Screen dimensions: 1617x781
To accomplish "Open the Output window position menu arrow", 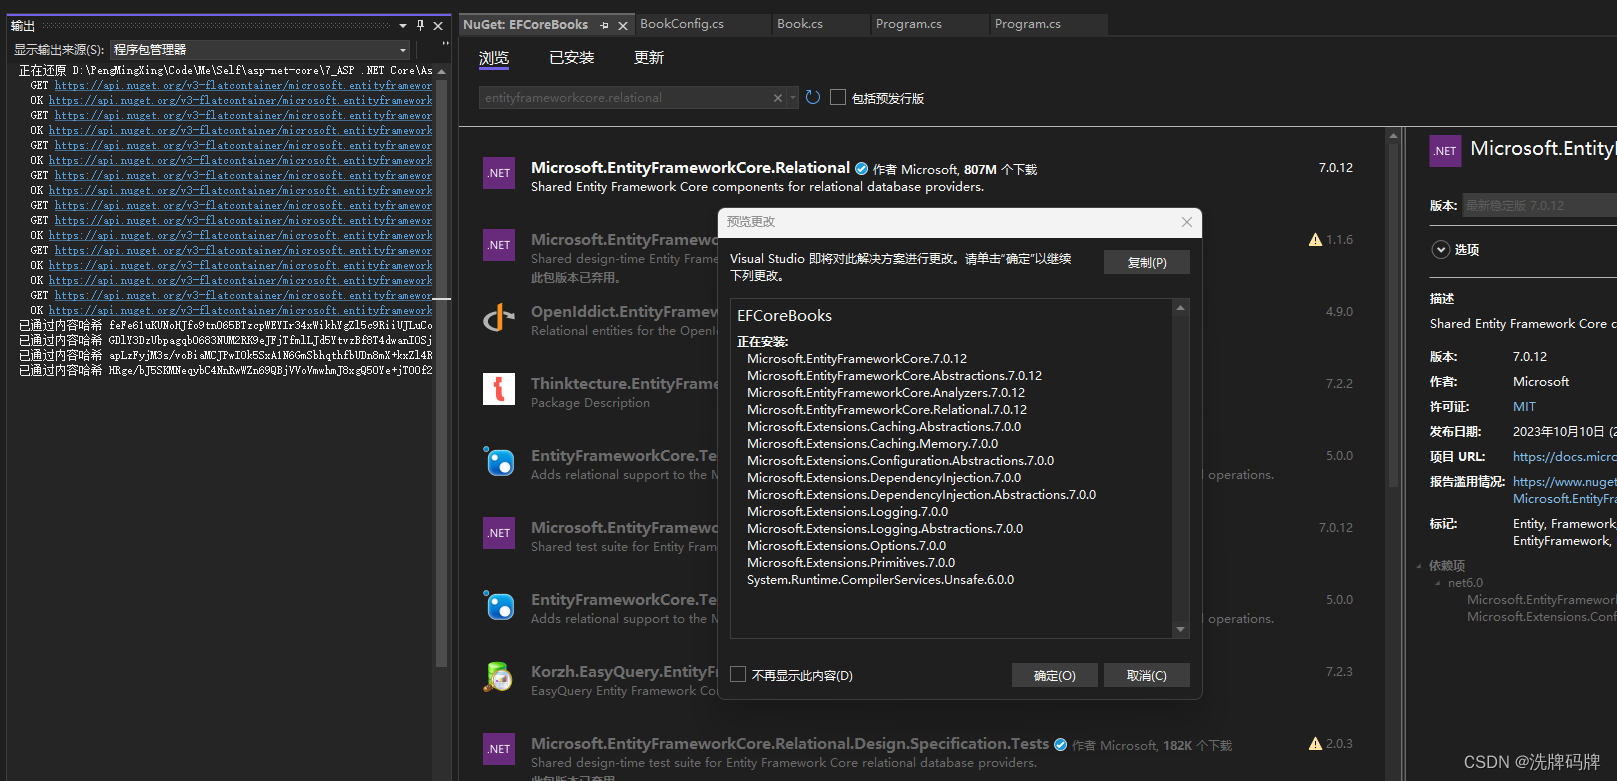I will pos(403,26).
